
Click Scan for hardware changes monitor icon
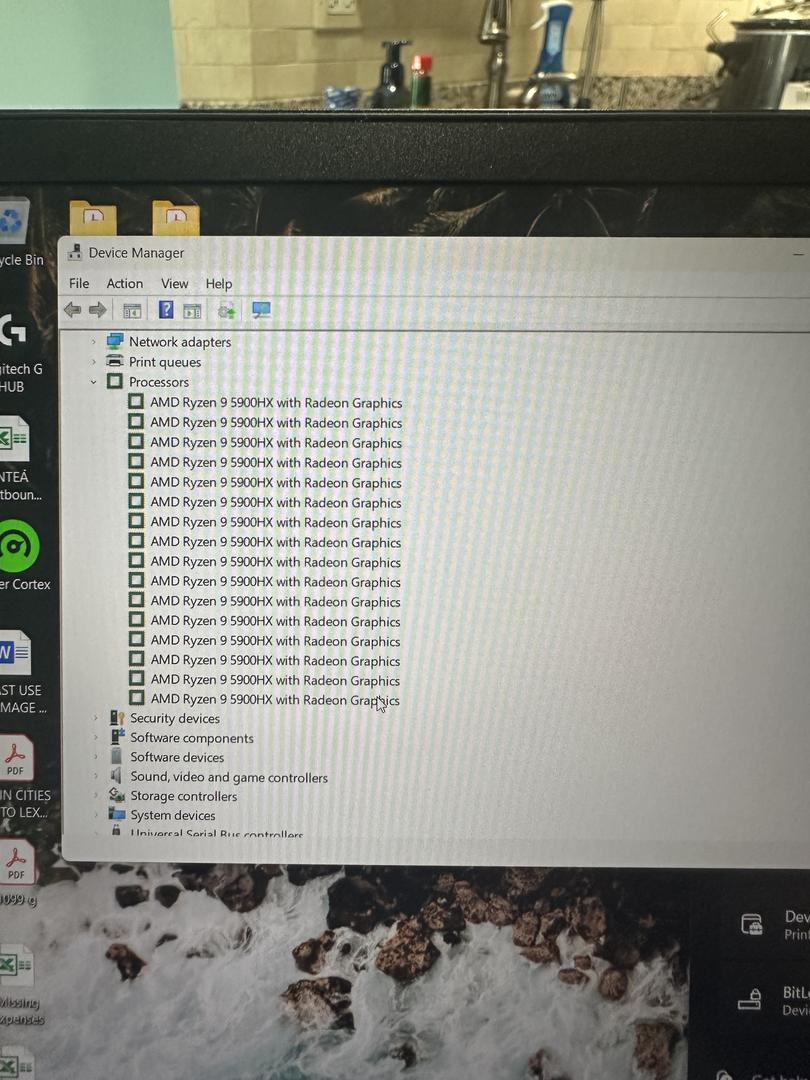pyautogui.click(x=261, y=310)
